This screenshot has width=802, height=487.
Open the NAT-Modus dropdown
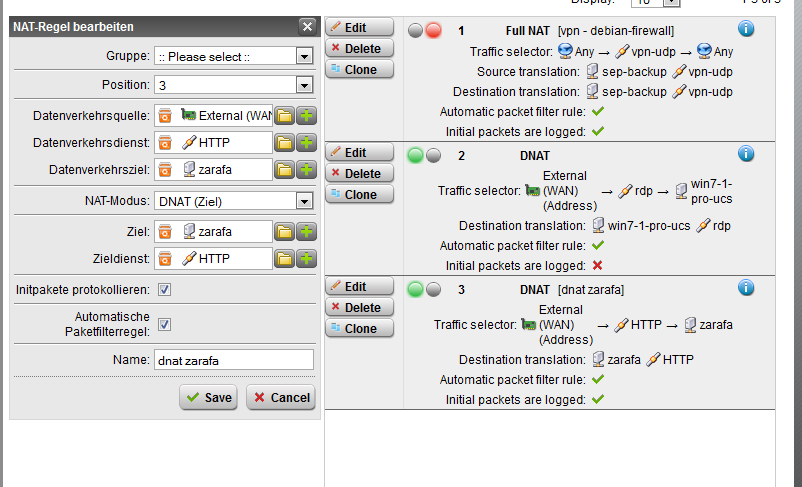304,201
